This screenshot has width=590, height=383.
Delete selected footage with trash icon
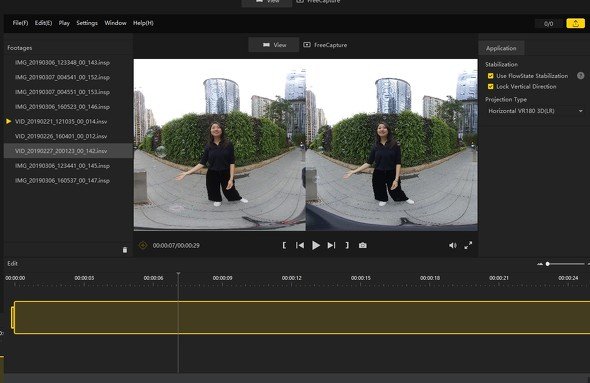coord(125,250)
